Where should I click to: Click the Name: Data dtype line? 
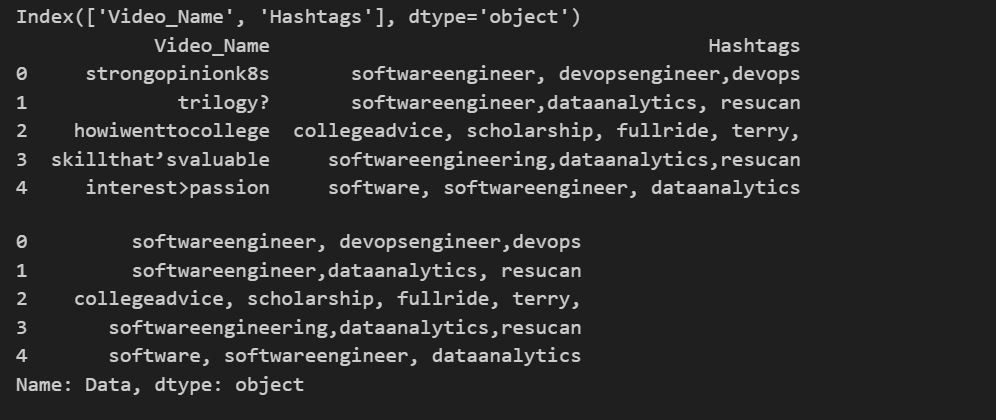pos(160,385)
